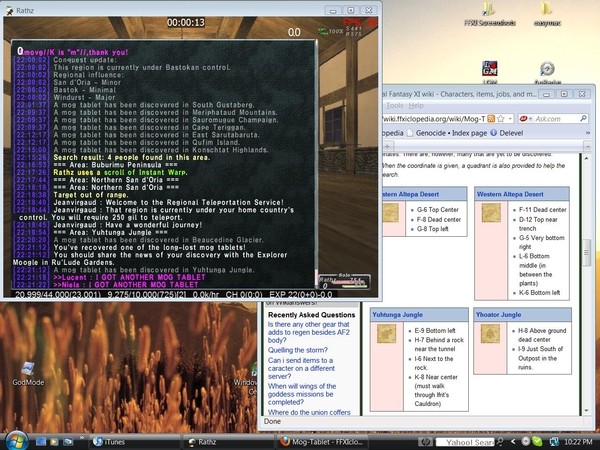Image resolution: width=600 pixels, height=450 pixels.
Task: Open 'When will wings of the goddess' link
Action: click(302, 394)
